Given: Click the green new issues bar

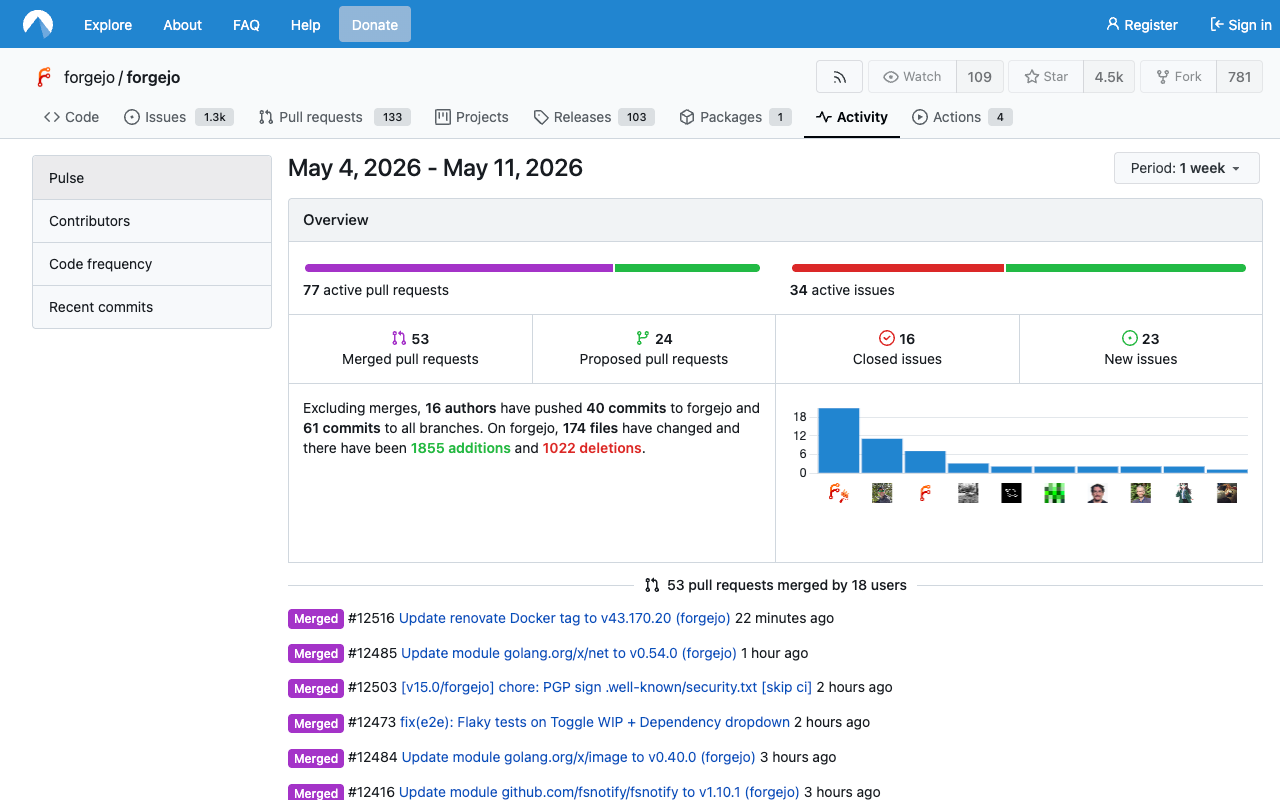Looking at the screenshot, I should point(1126,268).
